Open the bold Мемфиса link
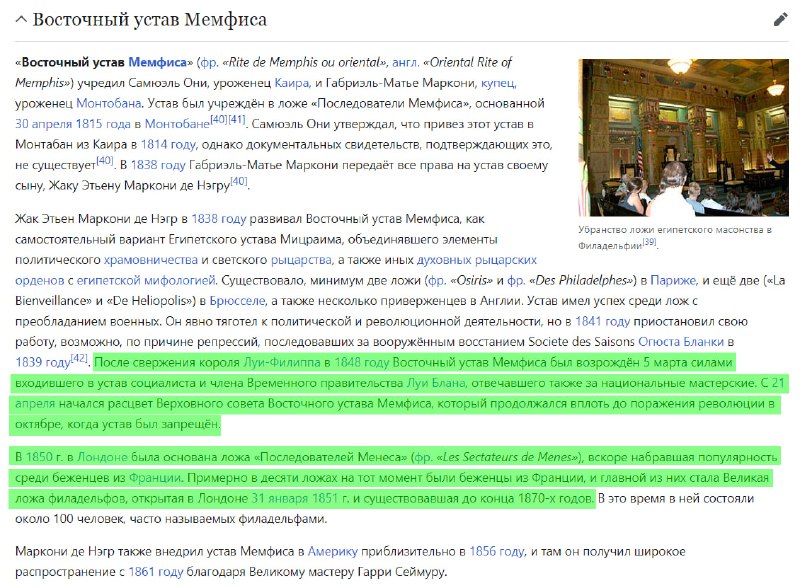 [157, 62]
